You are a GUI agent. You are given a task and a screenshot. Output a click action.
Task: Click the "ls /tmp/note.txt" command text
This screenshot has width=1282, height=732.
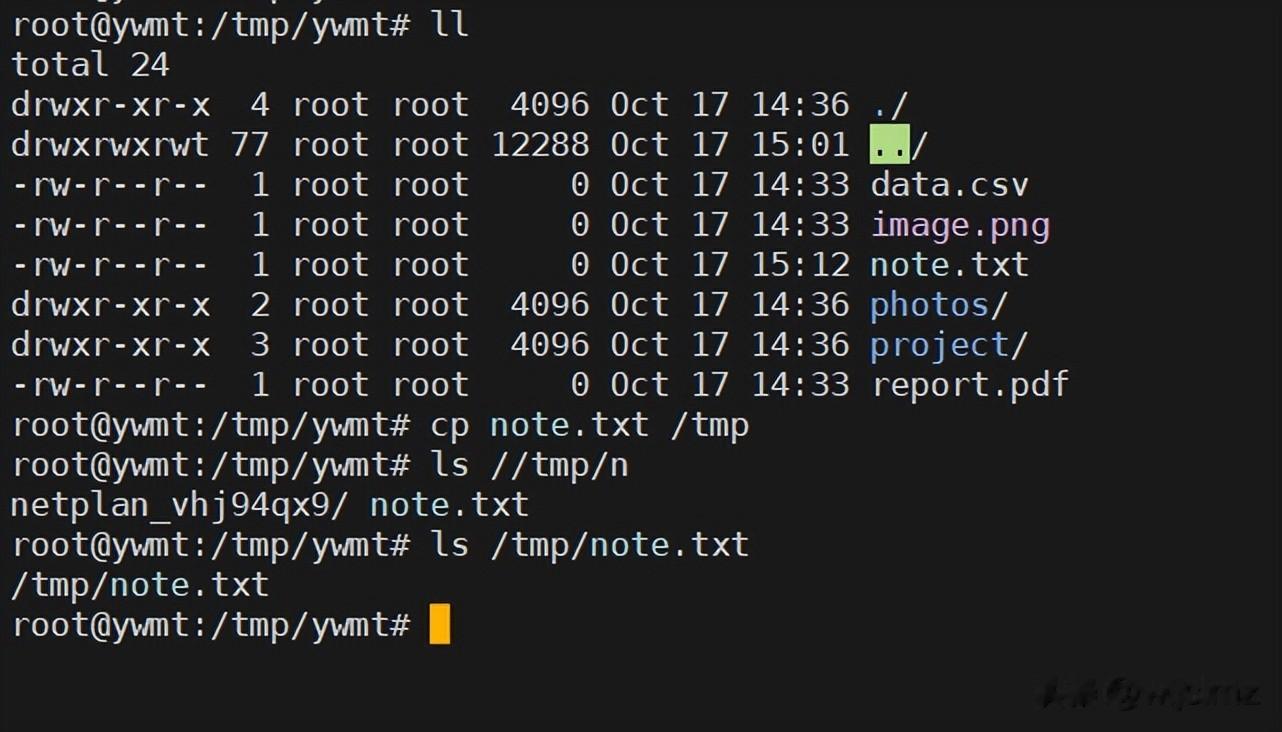pos(589,545)
